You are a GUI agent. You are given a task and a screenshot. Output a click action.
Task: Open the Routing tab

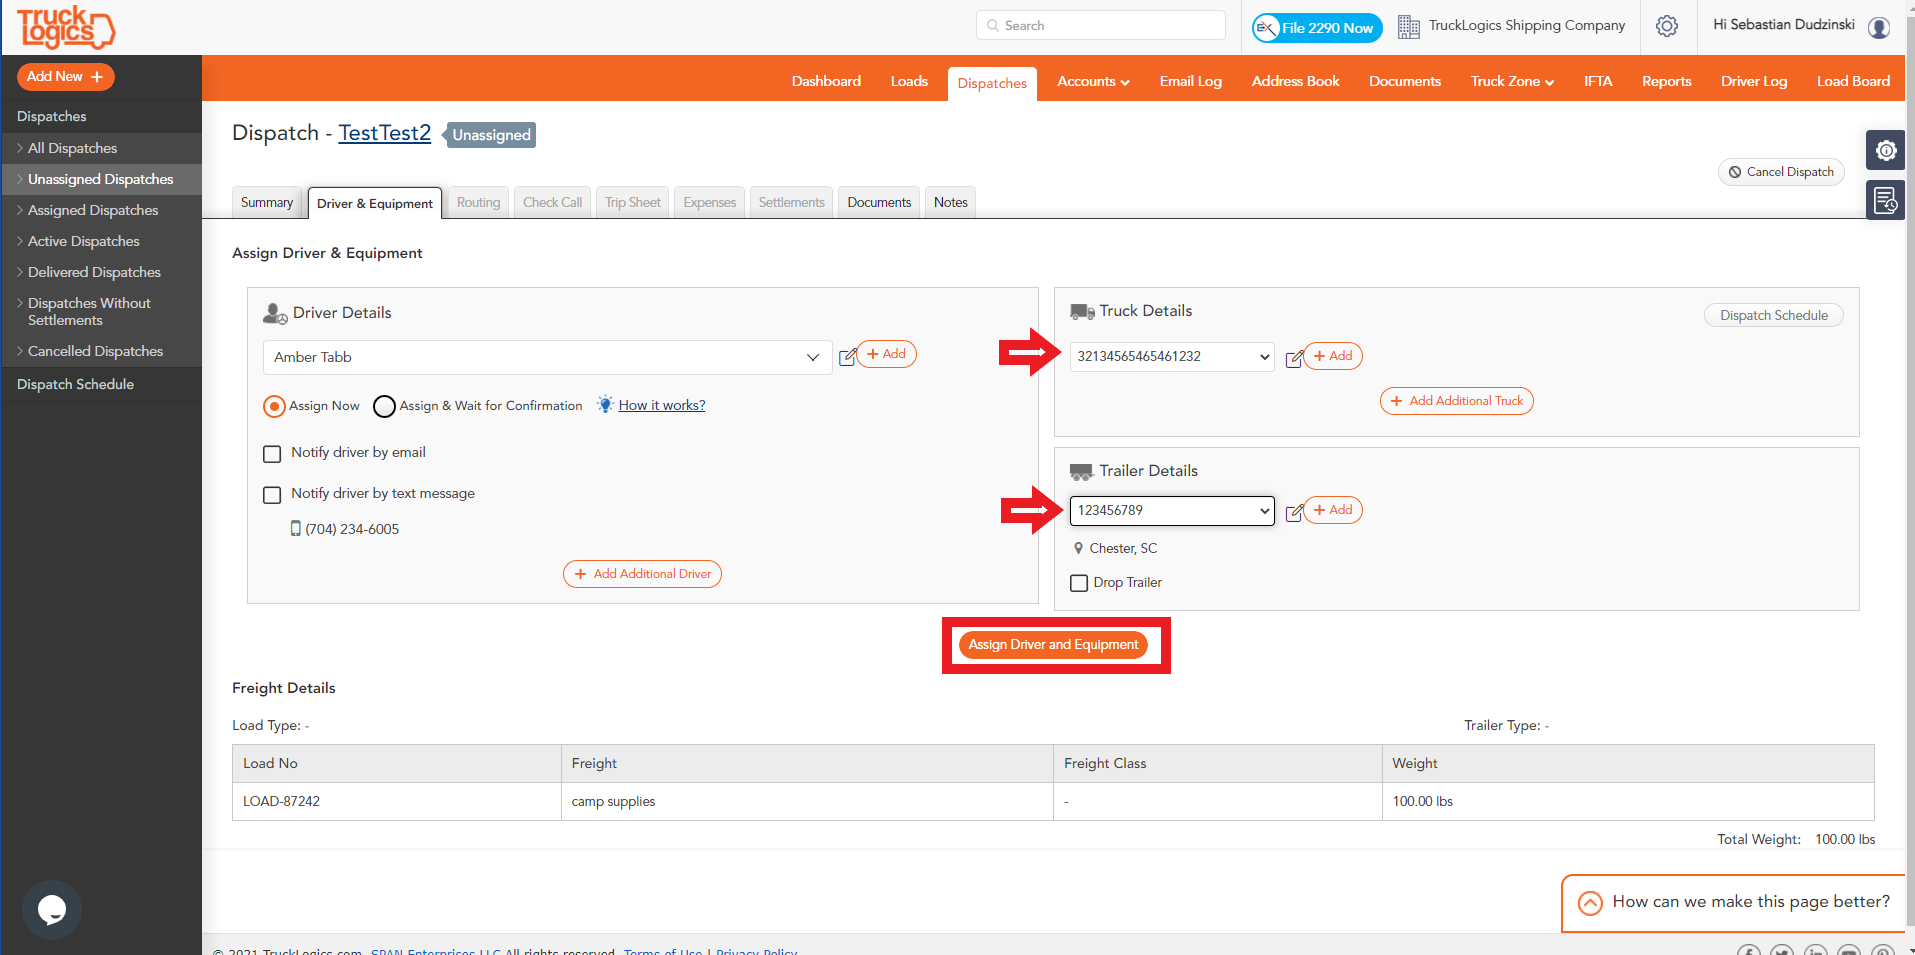click(x=478, y=202)
